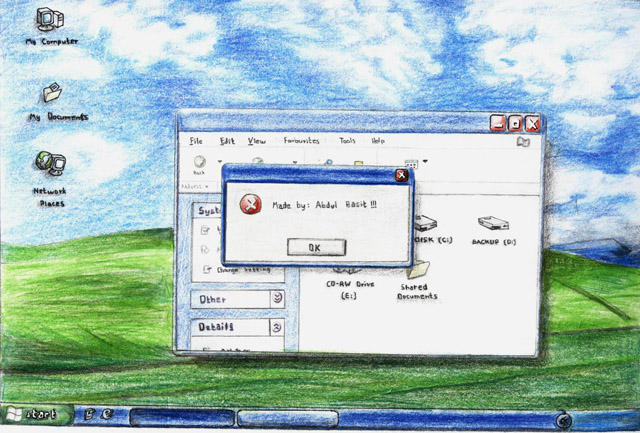
Task: Switch to the dark blue taskbar button
Action: [x=182, y=418]
